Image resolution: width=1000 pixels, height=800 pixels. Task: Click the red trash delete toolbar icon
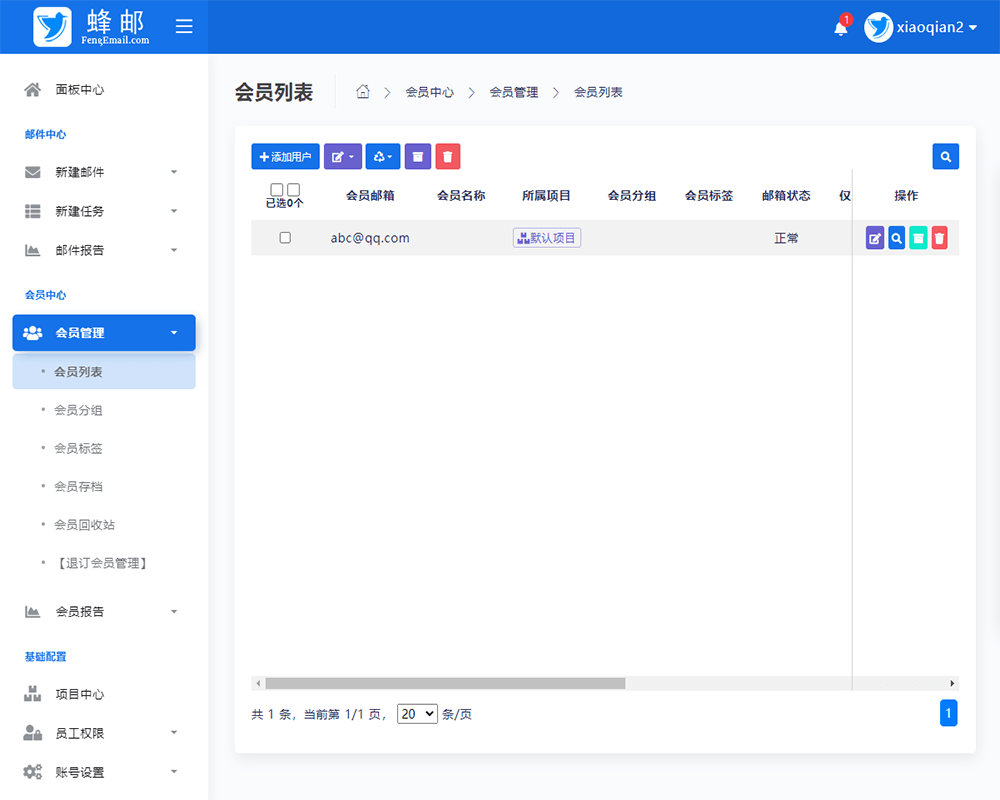pos(447,156)
